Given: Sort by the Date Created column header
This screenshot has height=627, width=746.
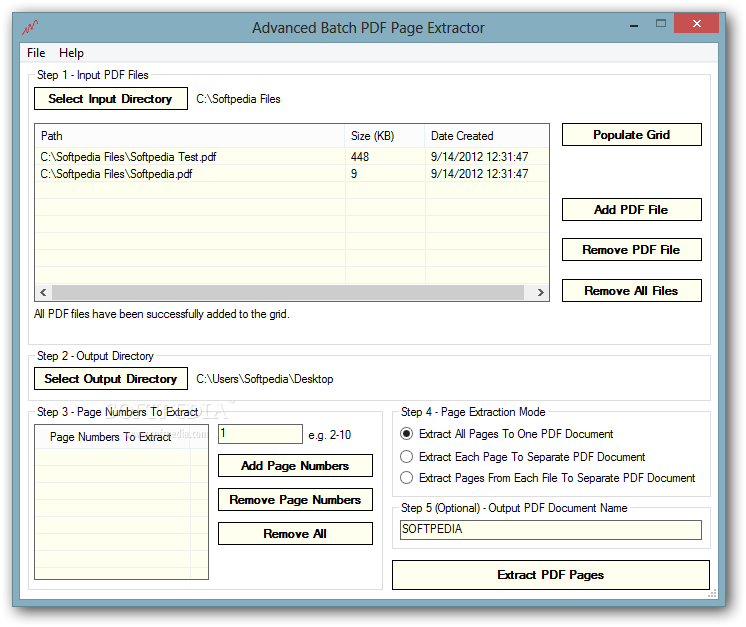Looking at the screenshot, I should [487, 136].
